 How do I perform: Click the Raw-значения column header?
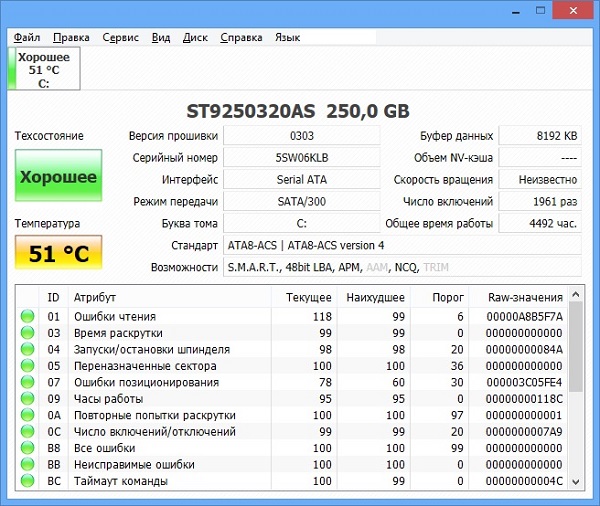point(519,297)
